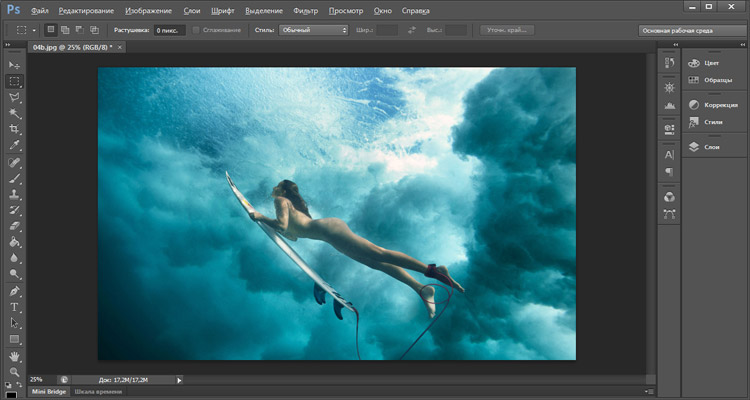Open the Paths panel icon

click(x=669, y=214)
